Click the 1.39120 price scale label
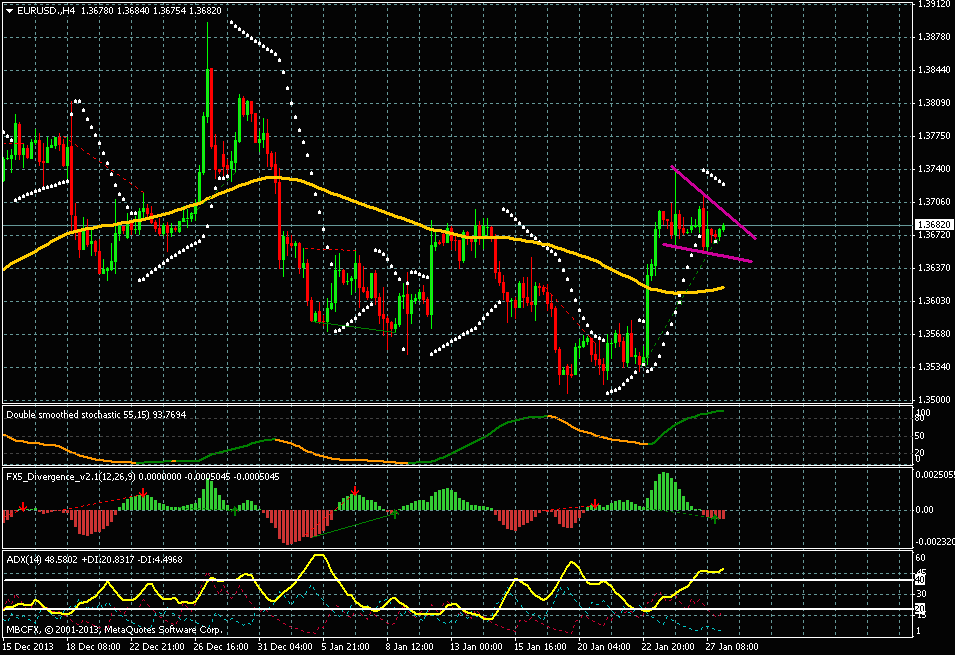 (932, 4)
